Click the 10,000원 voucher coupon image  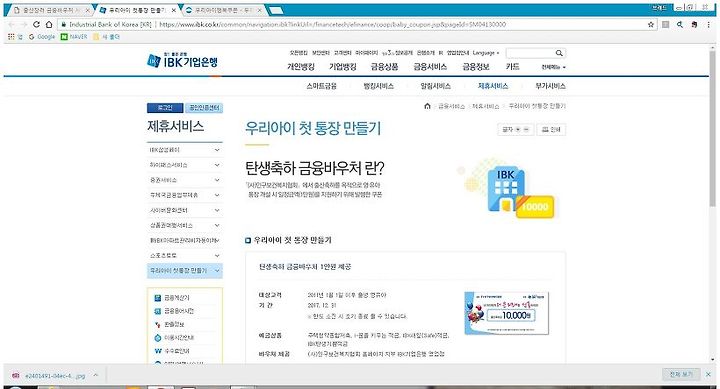click(506, 313)
